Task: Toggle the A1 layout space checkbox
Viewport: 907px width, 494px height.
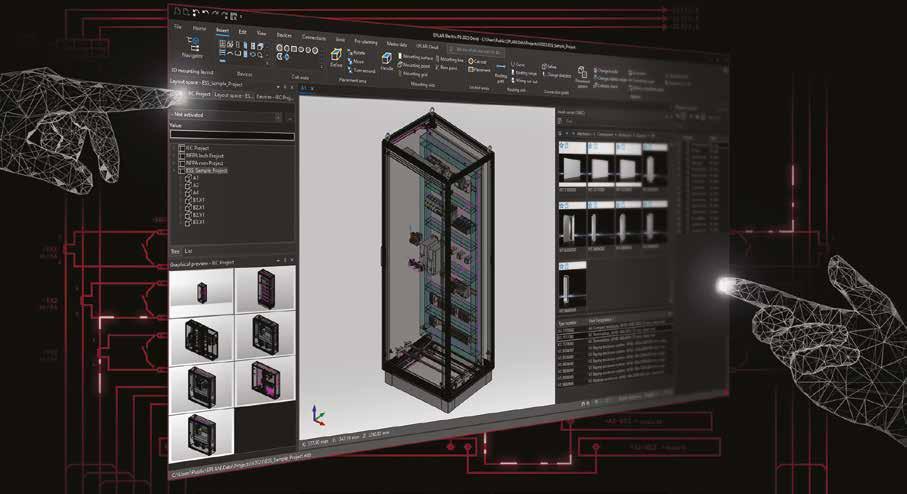Action: coord(188,178)
